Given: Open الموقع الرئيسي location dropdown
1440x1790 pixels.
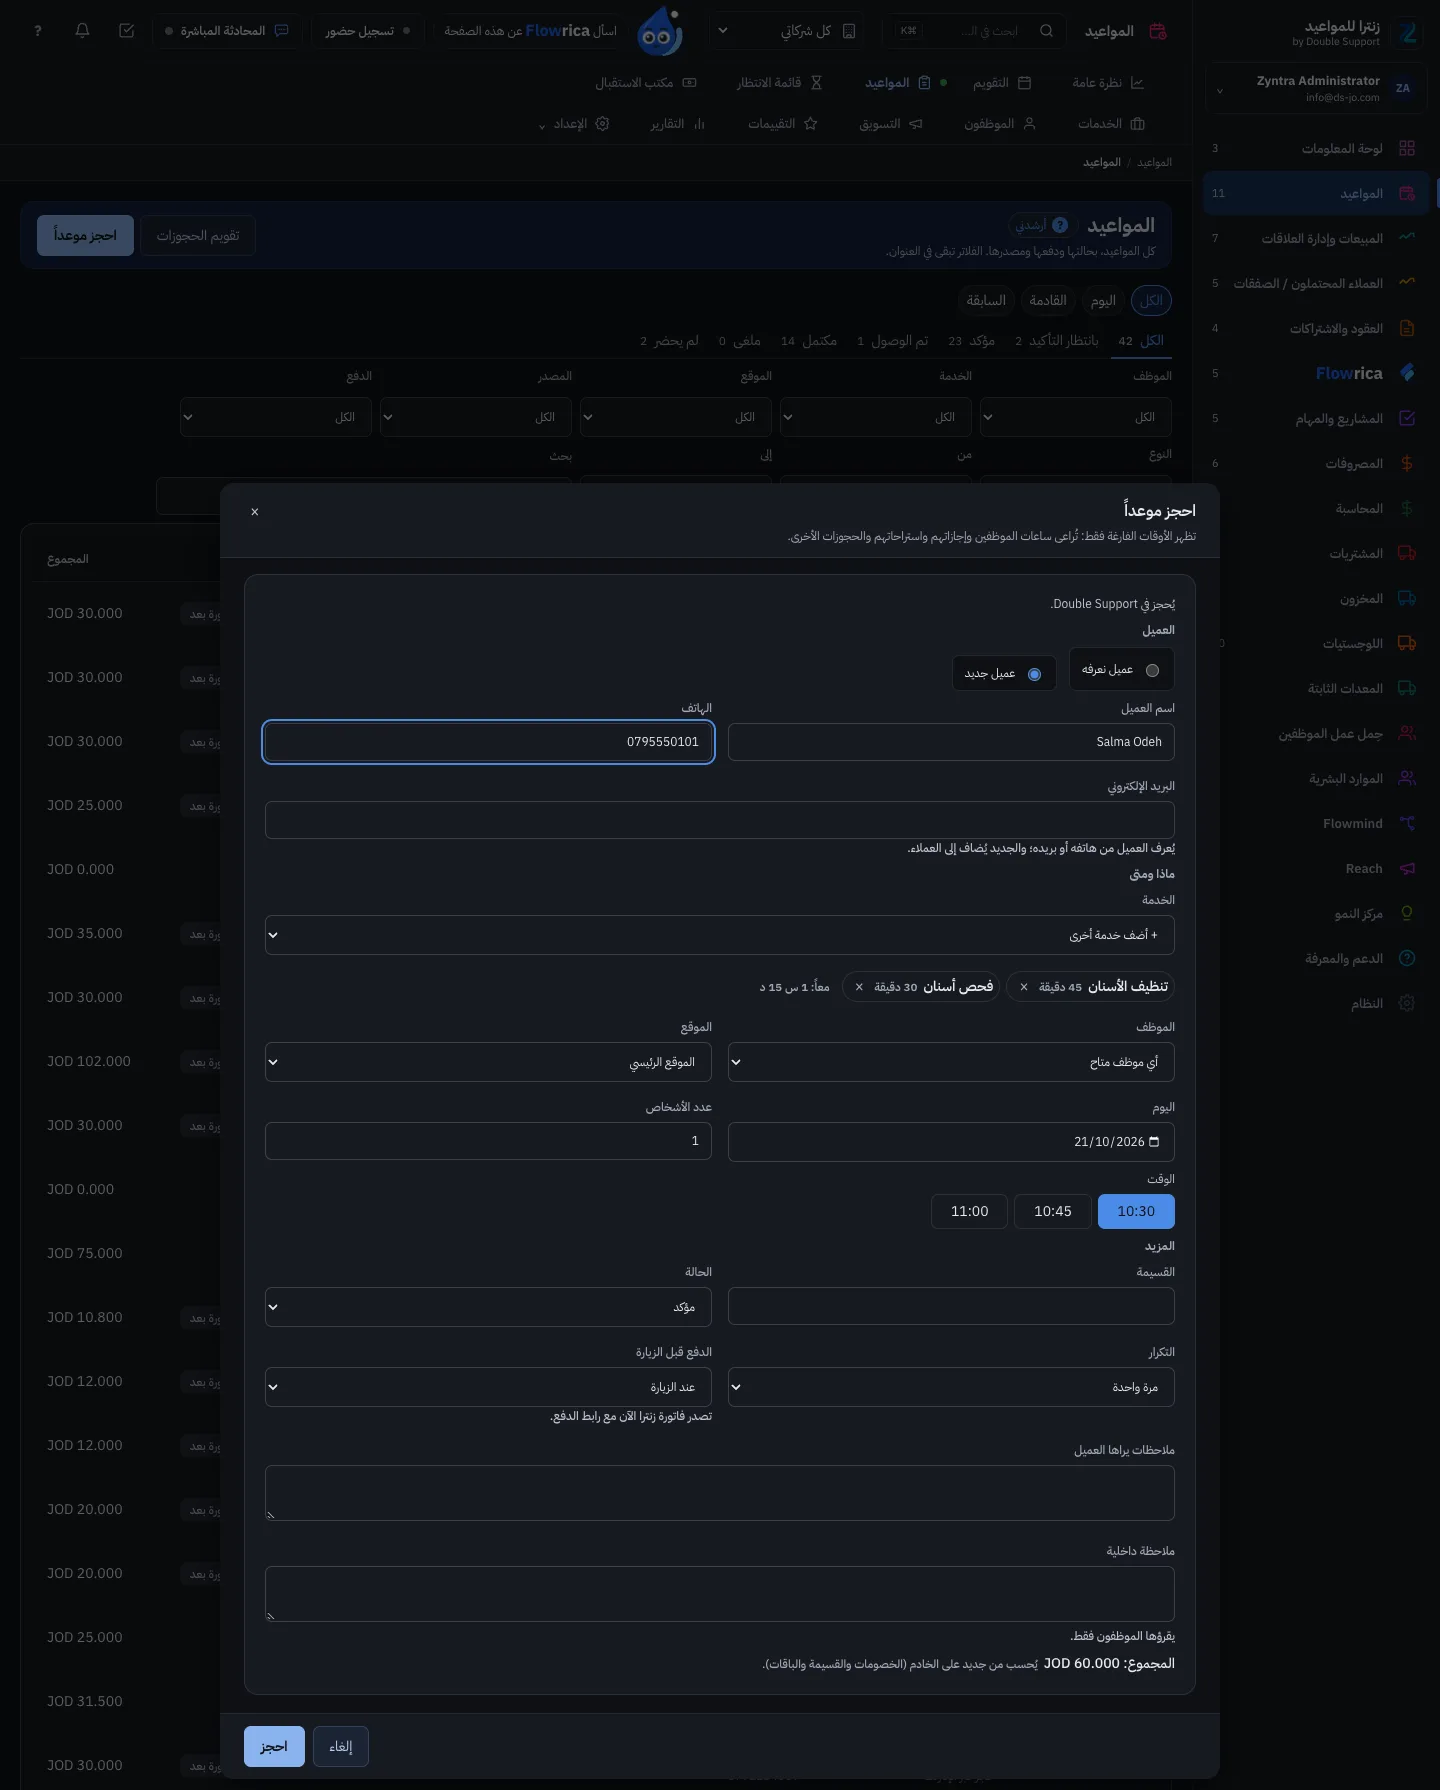Looking at the screenshot, I should click(x=488, y=1062).
